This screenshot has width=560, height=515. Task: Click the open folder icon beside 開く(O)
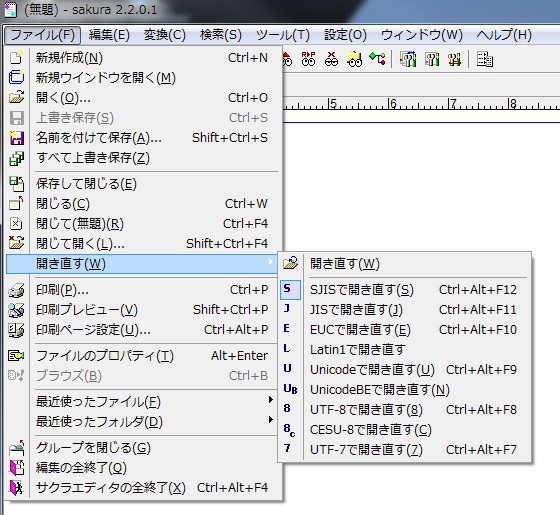[x=16, y=98]
